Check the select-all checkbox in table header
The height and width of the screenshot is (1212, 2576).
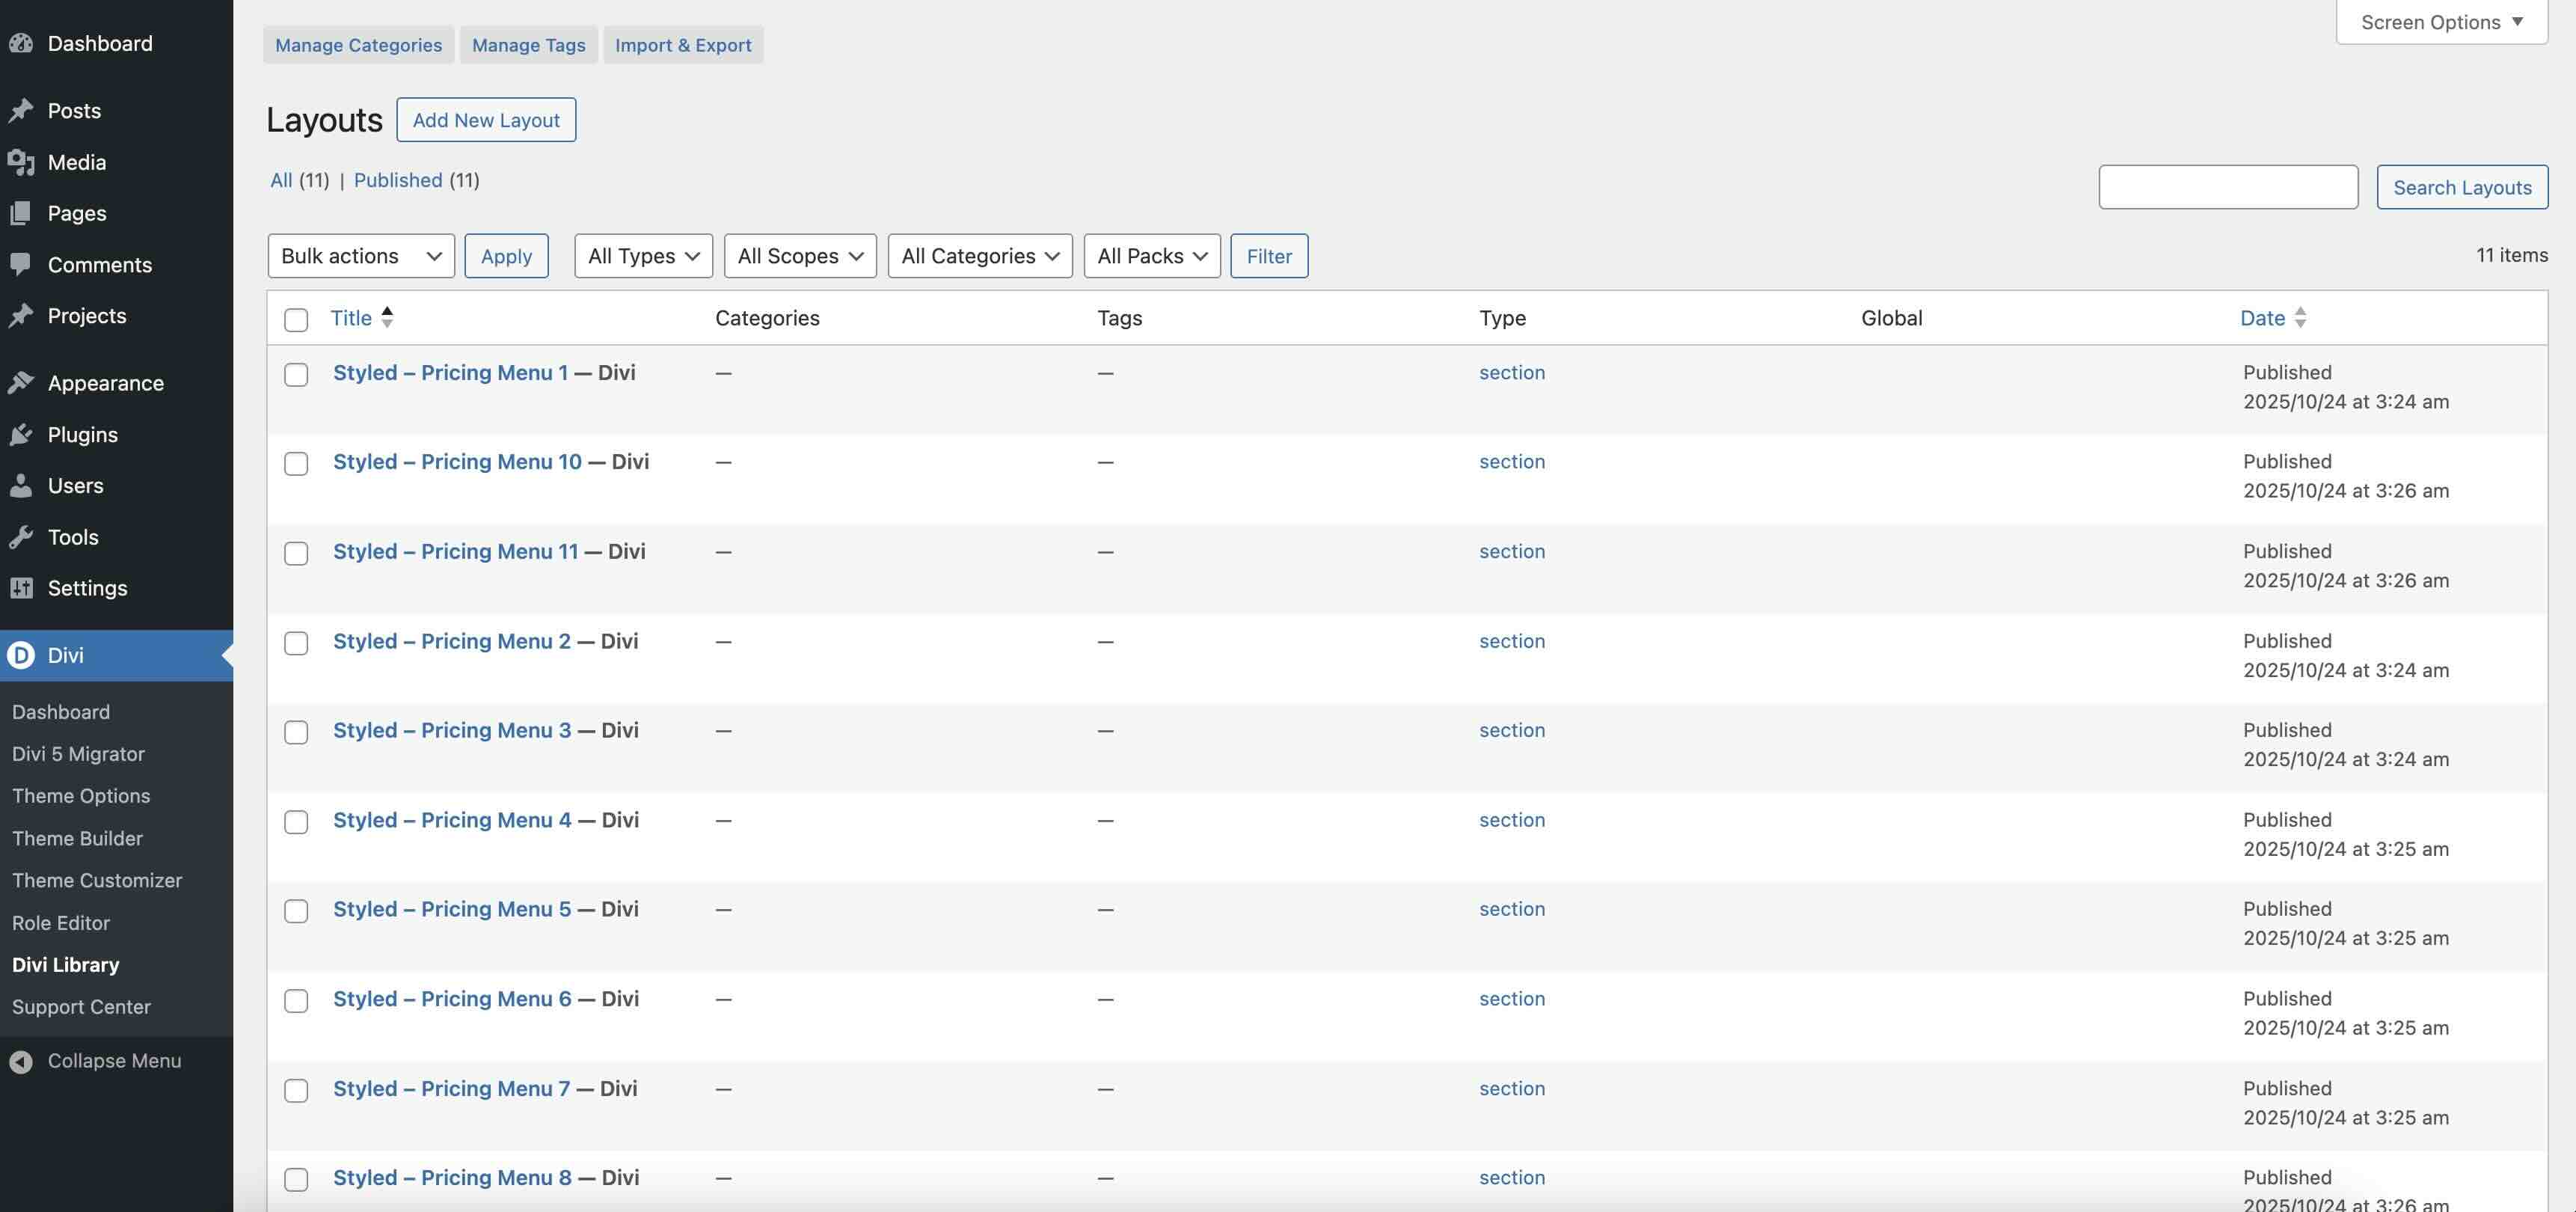pos(296,320)
